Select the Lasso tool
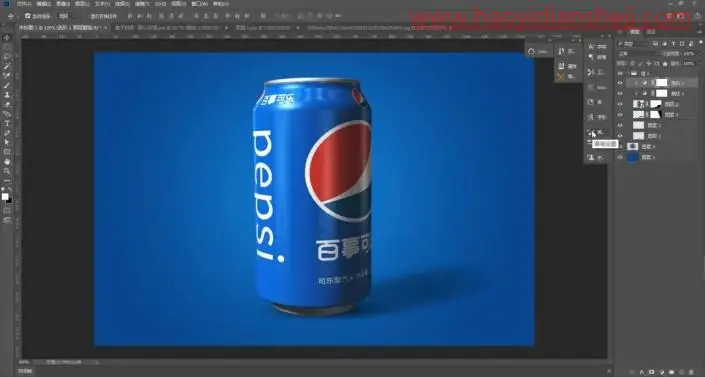The height and width of the screenshot is (377, 705). pyautogui.click(x=7, y=57)
